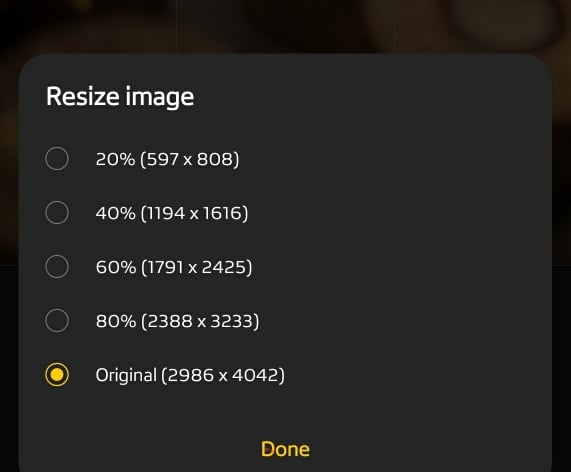
Task: Click the 80% percentage text
Action: [x=116, y=321]
